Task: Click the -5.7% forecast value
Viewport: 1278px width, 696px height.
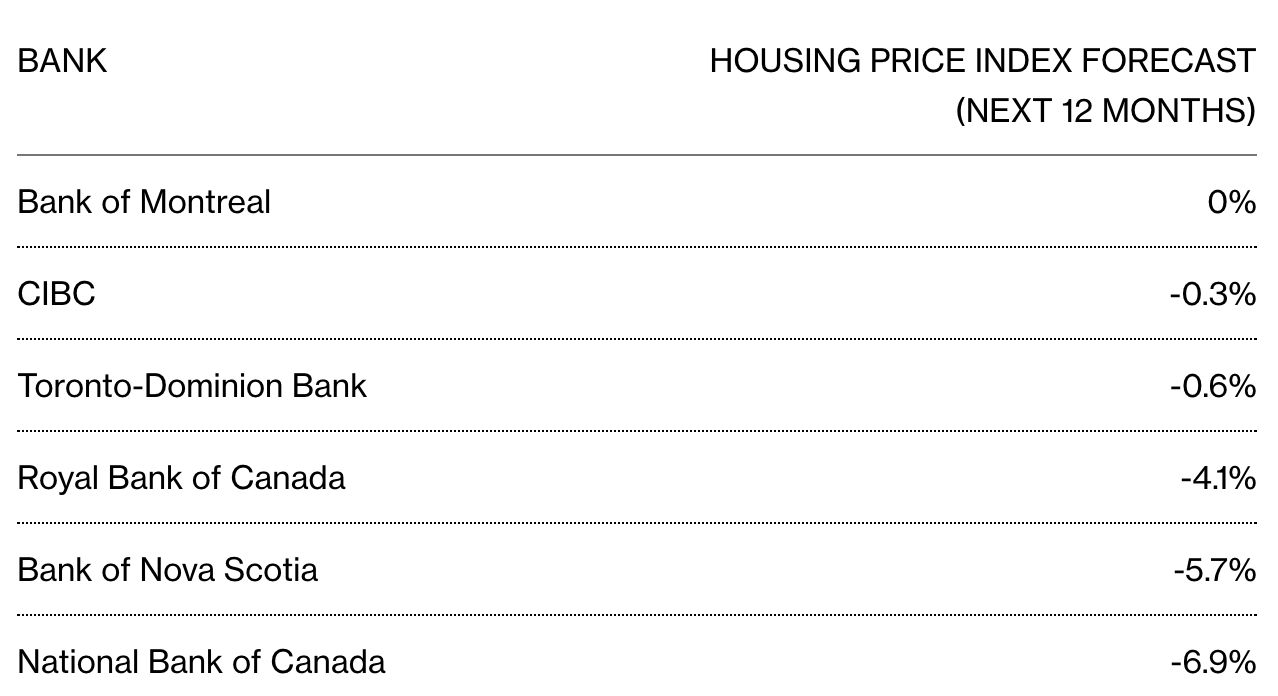Action: pos(1214,570)
